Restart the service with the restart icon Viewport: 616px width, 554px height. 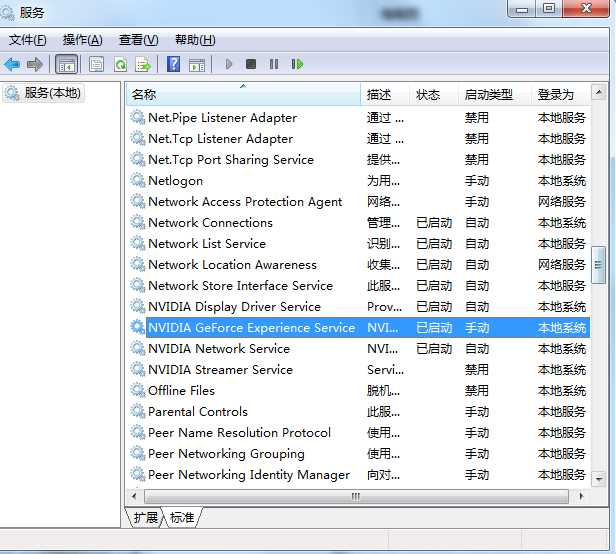(x=297, y=64)
